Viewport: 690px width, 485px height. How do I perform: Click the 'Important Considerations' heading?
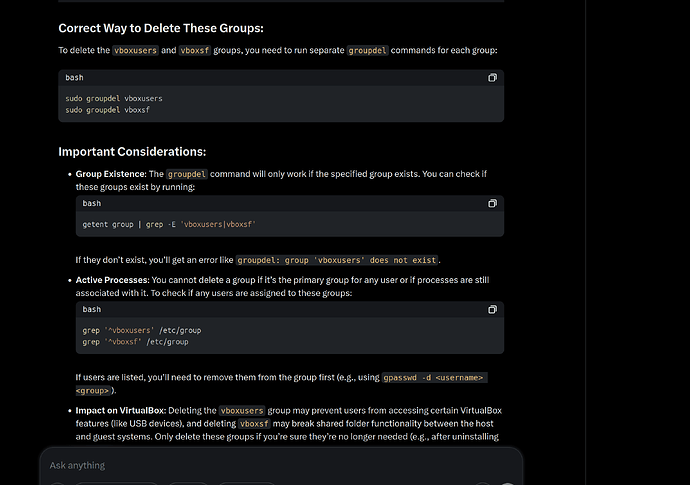coord(132,152)
